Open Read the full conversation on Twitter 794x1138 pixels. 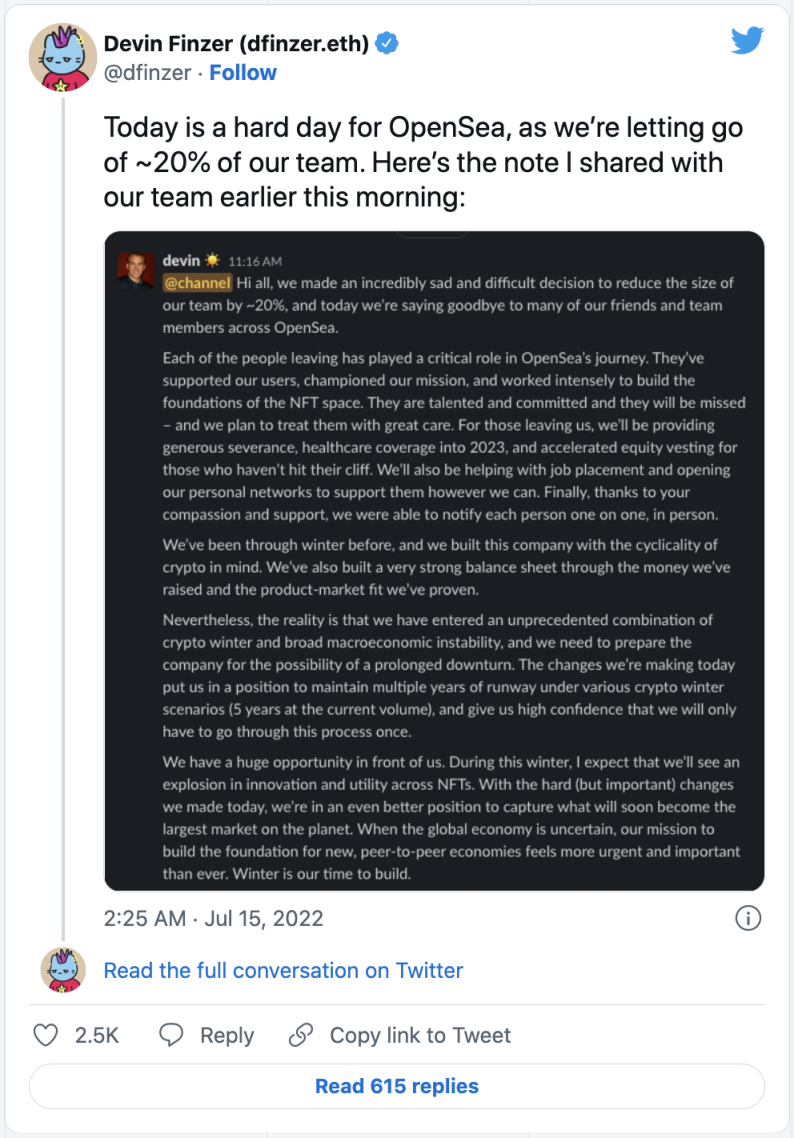[283, 970]
